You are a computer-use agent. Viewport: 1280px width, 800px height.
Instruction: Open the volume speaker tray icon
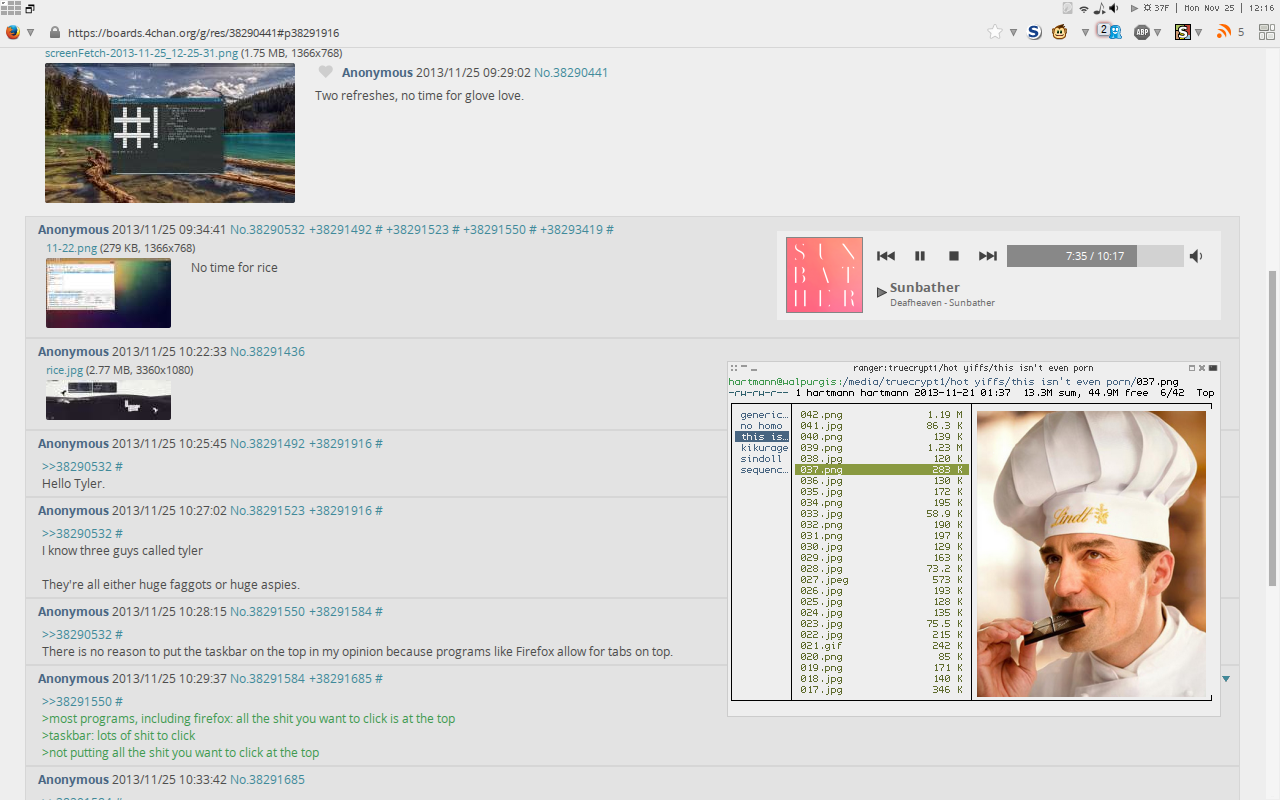point(1114,8)
